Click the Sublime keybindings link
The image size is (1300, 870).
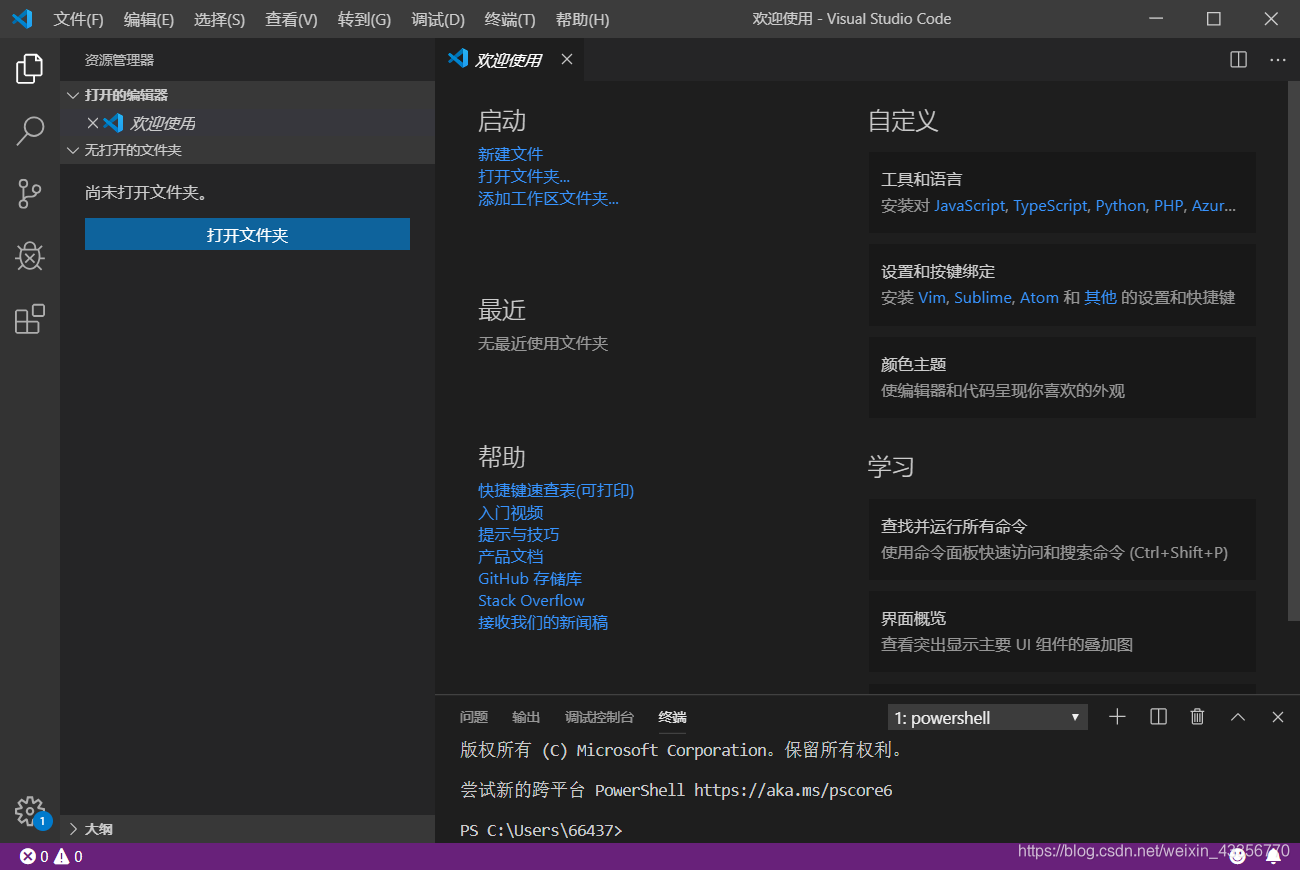click(983, 297)
